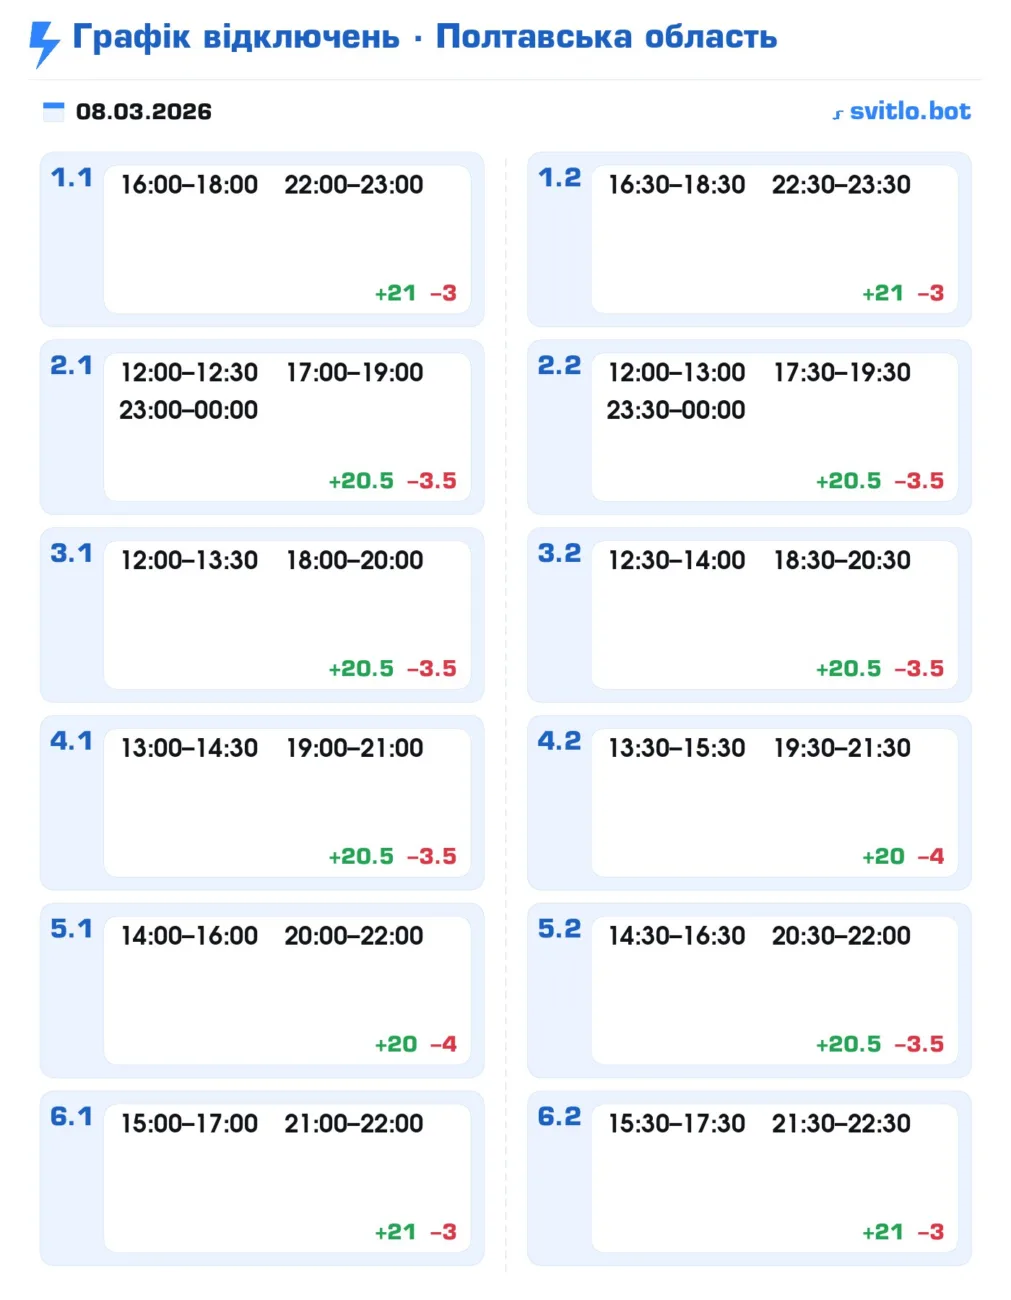This screenshot has height=1300, width=1011.
Task: Click the 18:00–20:00 slot in queue 3.1
Action: point(355,560)
